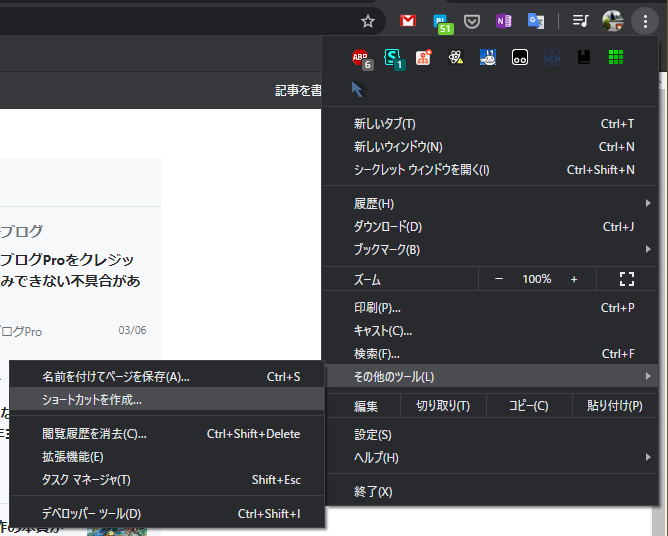This screenshot has width=668, height=536.
Task: Open the React atom extension icon
Action: [x=455, y=57]
